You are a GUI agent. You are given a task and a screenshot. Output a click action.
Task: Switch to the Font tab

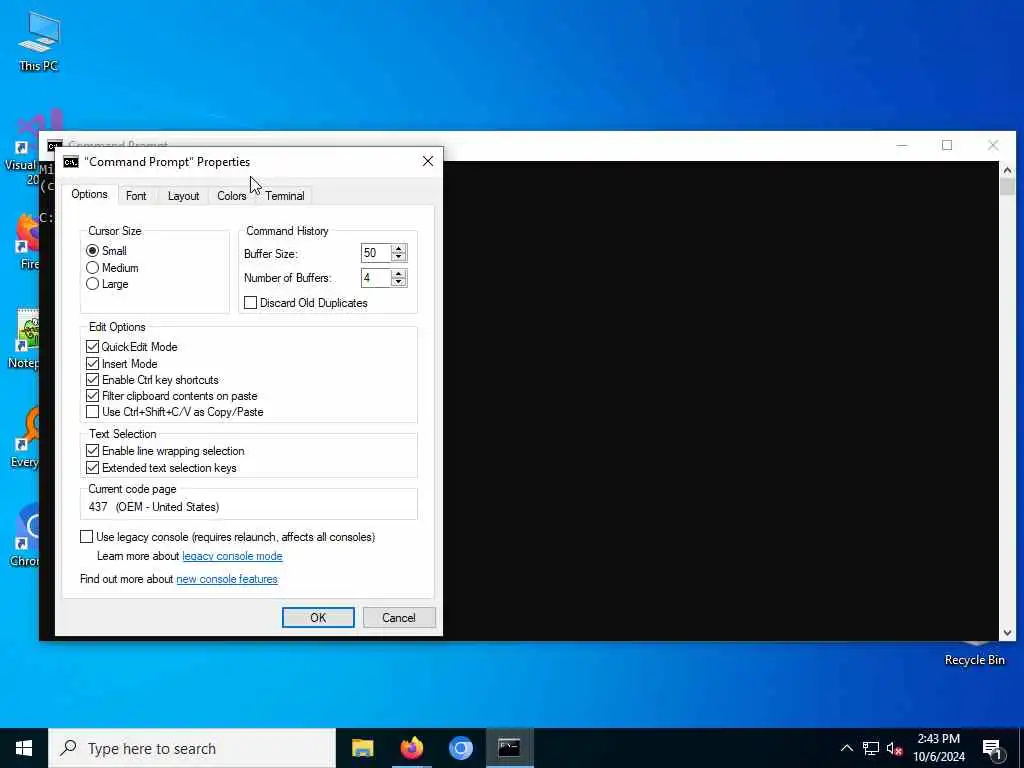click(136, 196)
